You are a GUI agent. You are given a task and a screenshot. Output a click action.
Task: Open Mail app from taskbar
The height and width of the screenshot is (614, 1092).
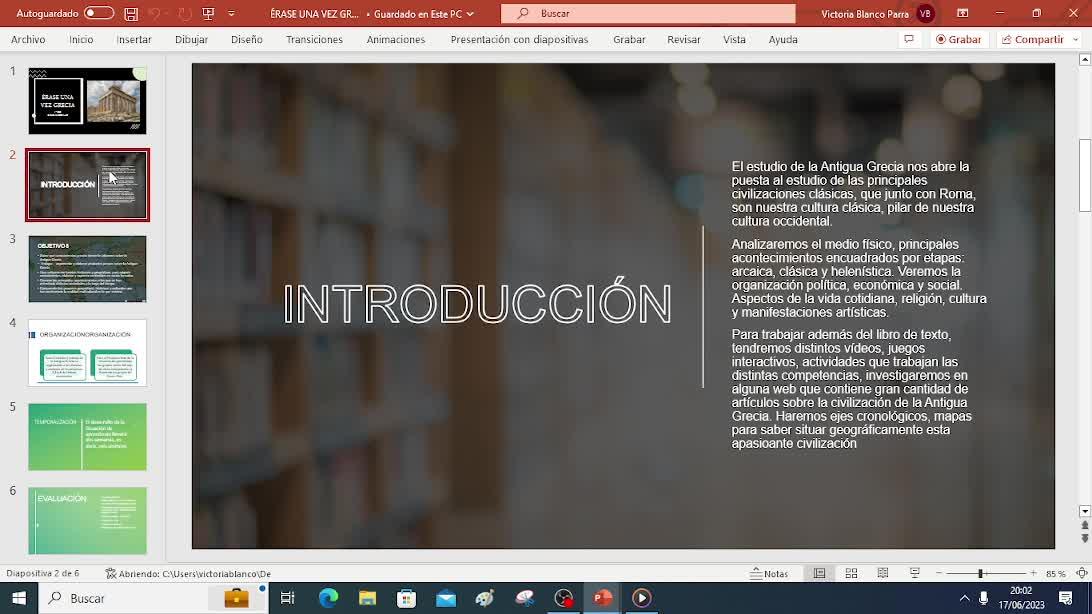pos(446,598)
